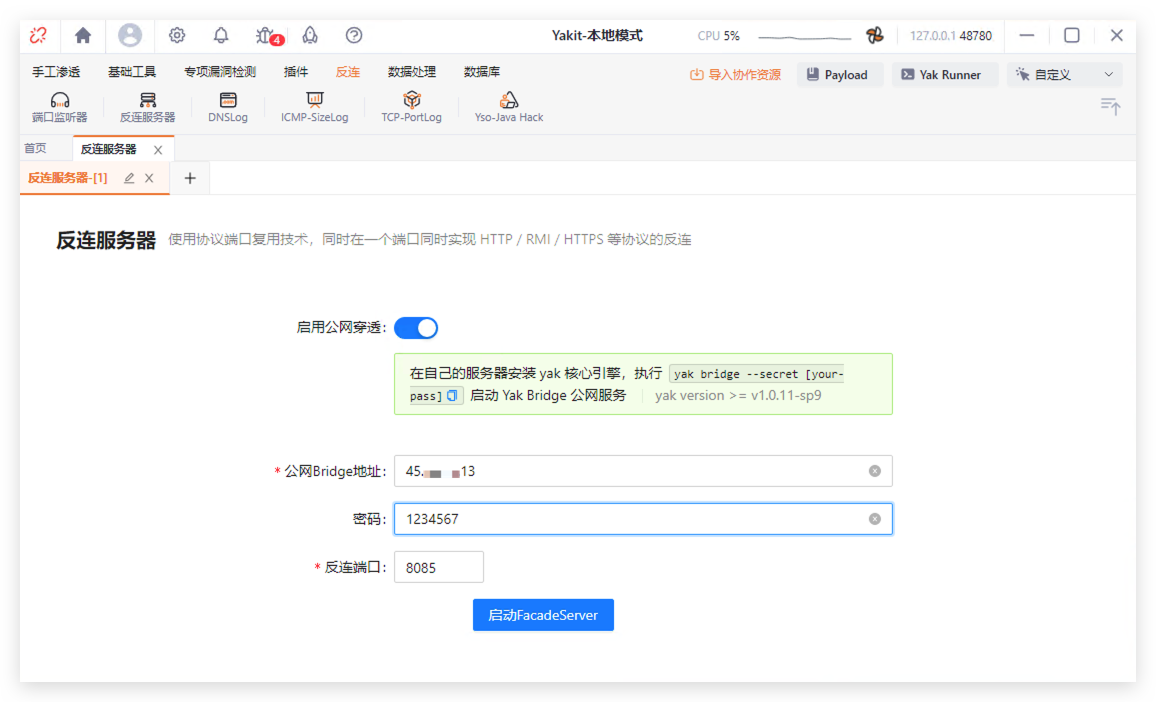Collapse the toolbar ribbon with the arrow icon
This screenshot has width=1156, height=702.
coord(1110,106)
